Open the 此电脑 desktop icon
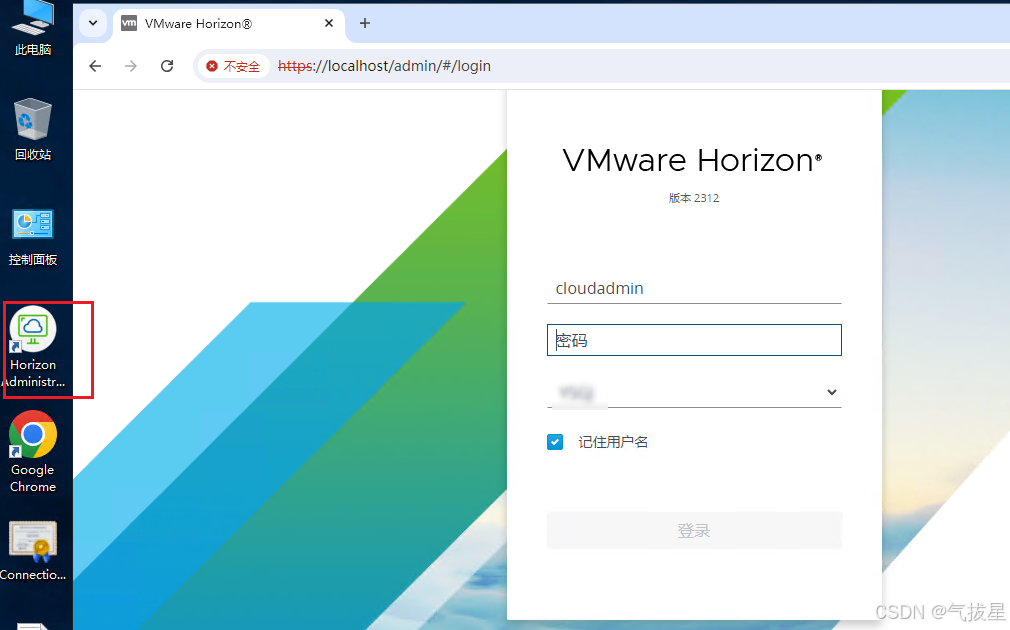 (x=33, y=28)
